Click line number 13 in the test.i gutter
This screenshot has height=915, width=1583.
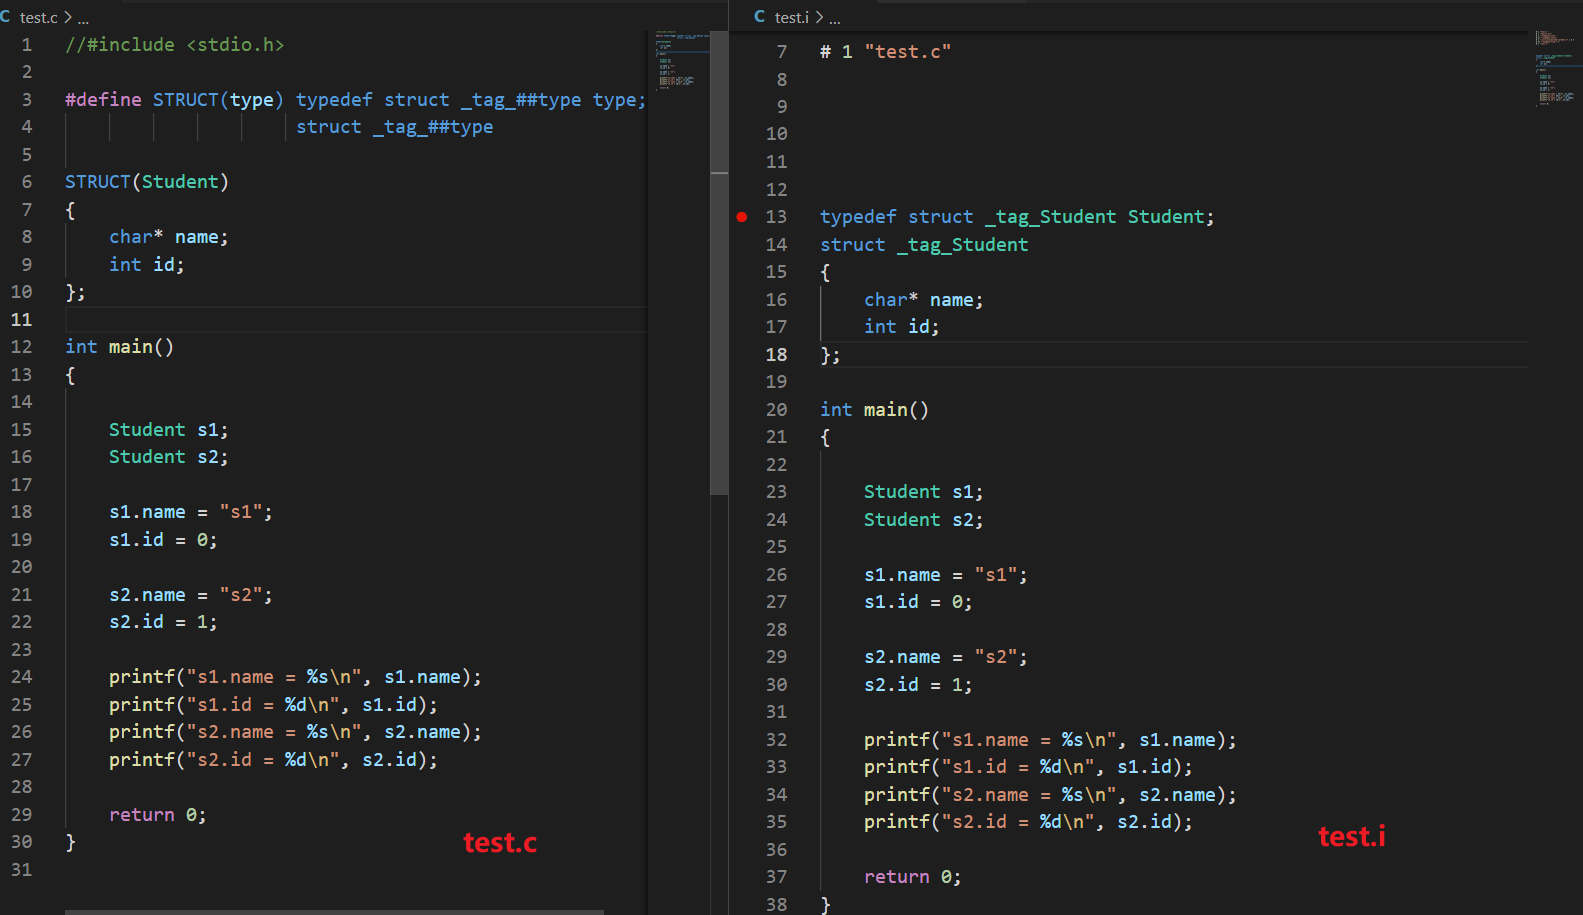(x=777, y=217)
